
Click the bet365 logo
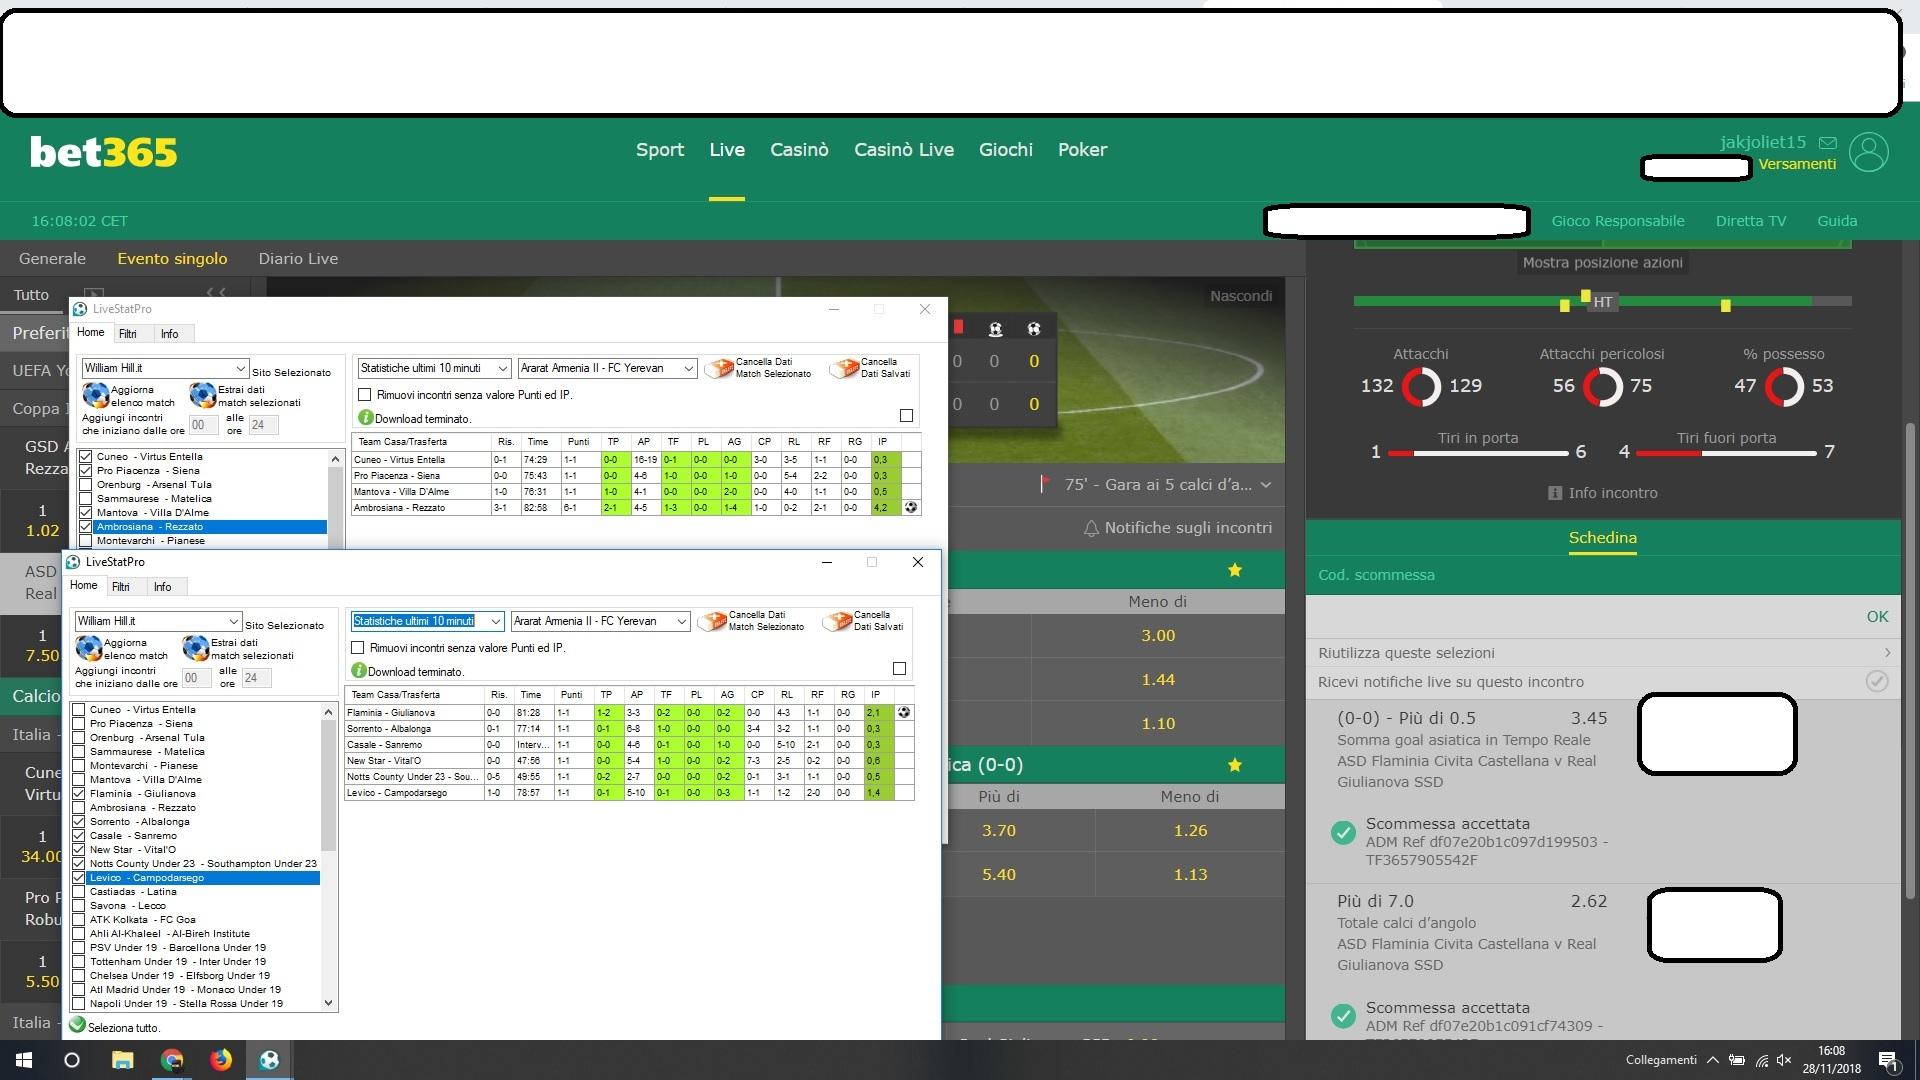pyautogui.click(x=103, y=152)
